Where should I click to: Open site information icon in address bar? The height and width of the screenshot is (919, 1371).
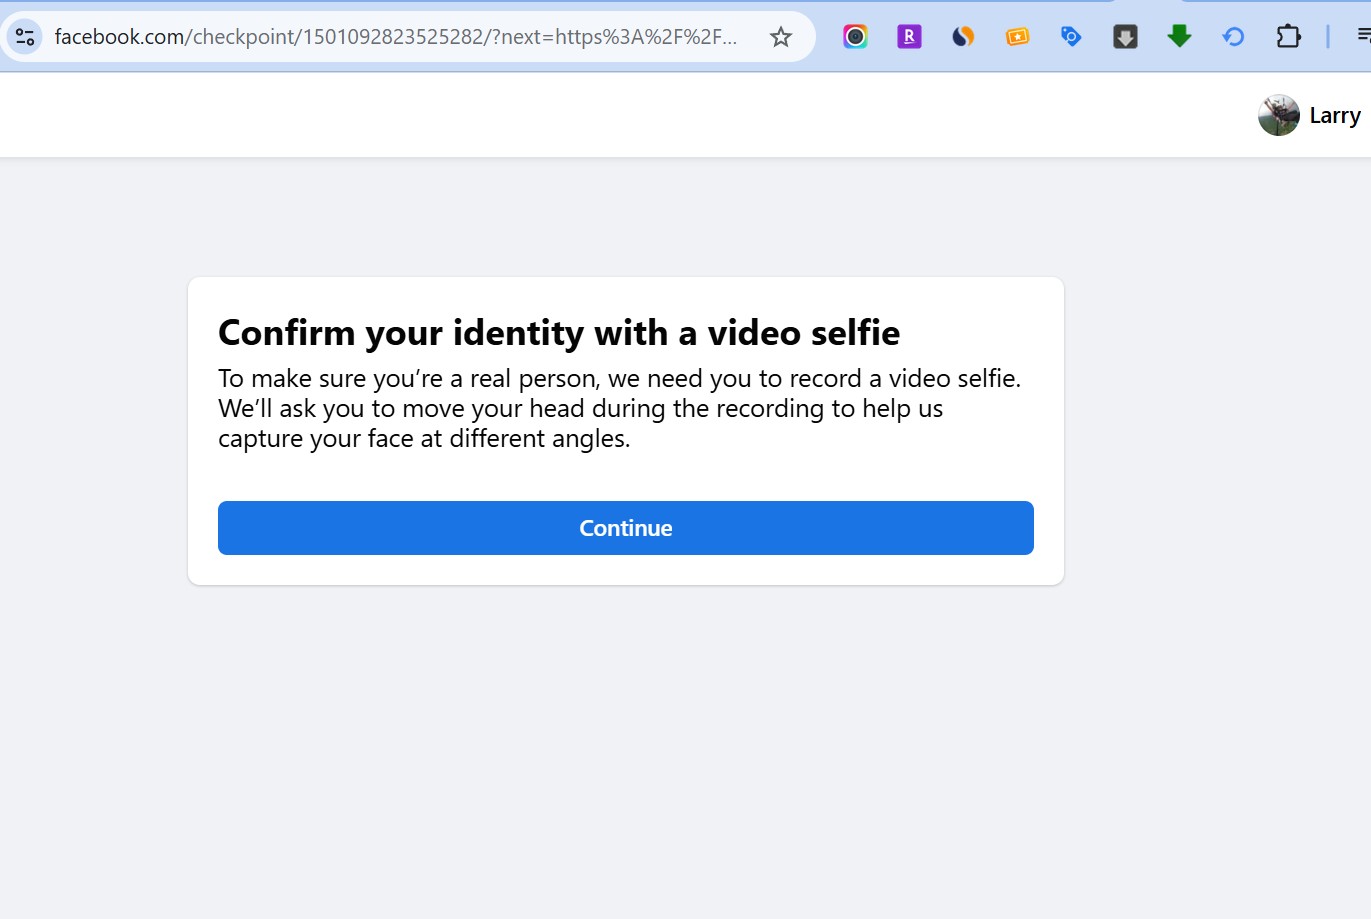(x=25, y=37)
